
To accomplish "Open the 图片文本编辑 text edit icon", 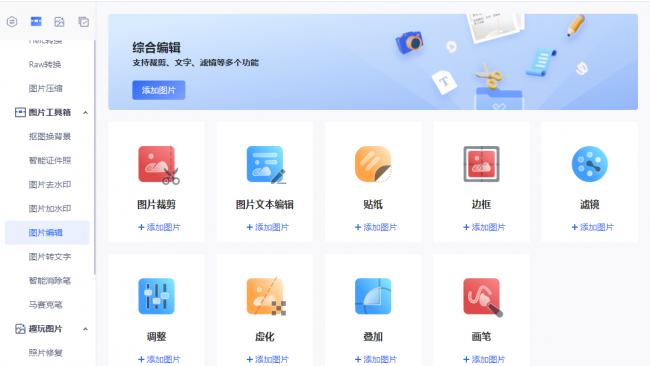I will [266, 165].
